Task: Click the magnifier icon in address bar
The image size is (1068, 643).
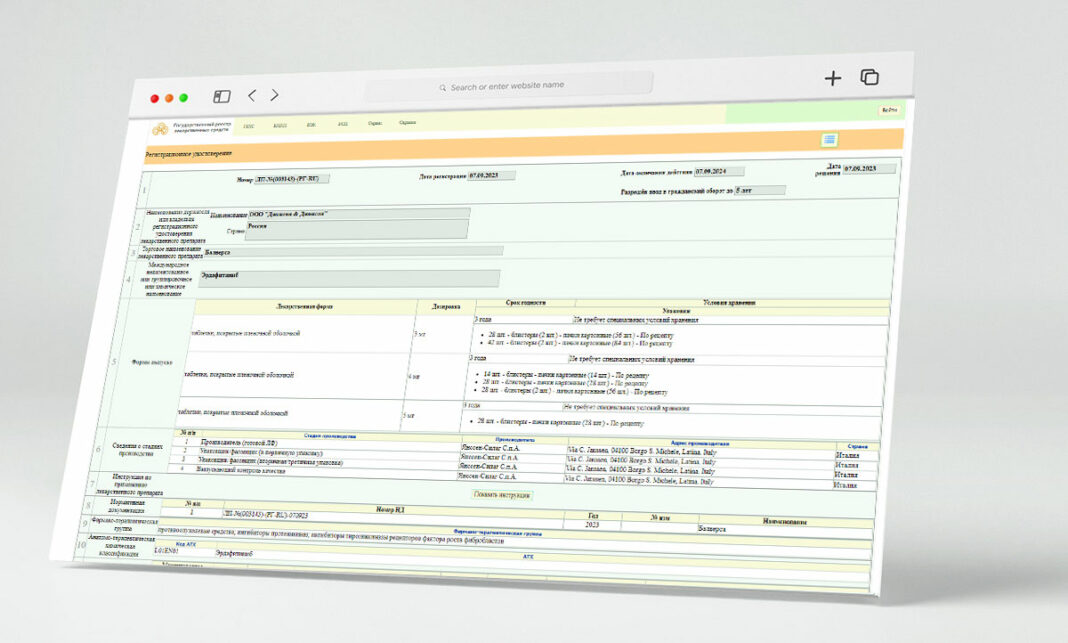Action: pyautogui.click(x=443, y=88)
